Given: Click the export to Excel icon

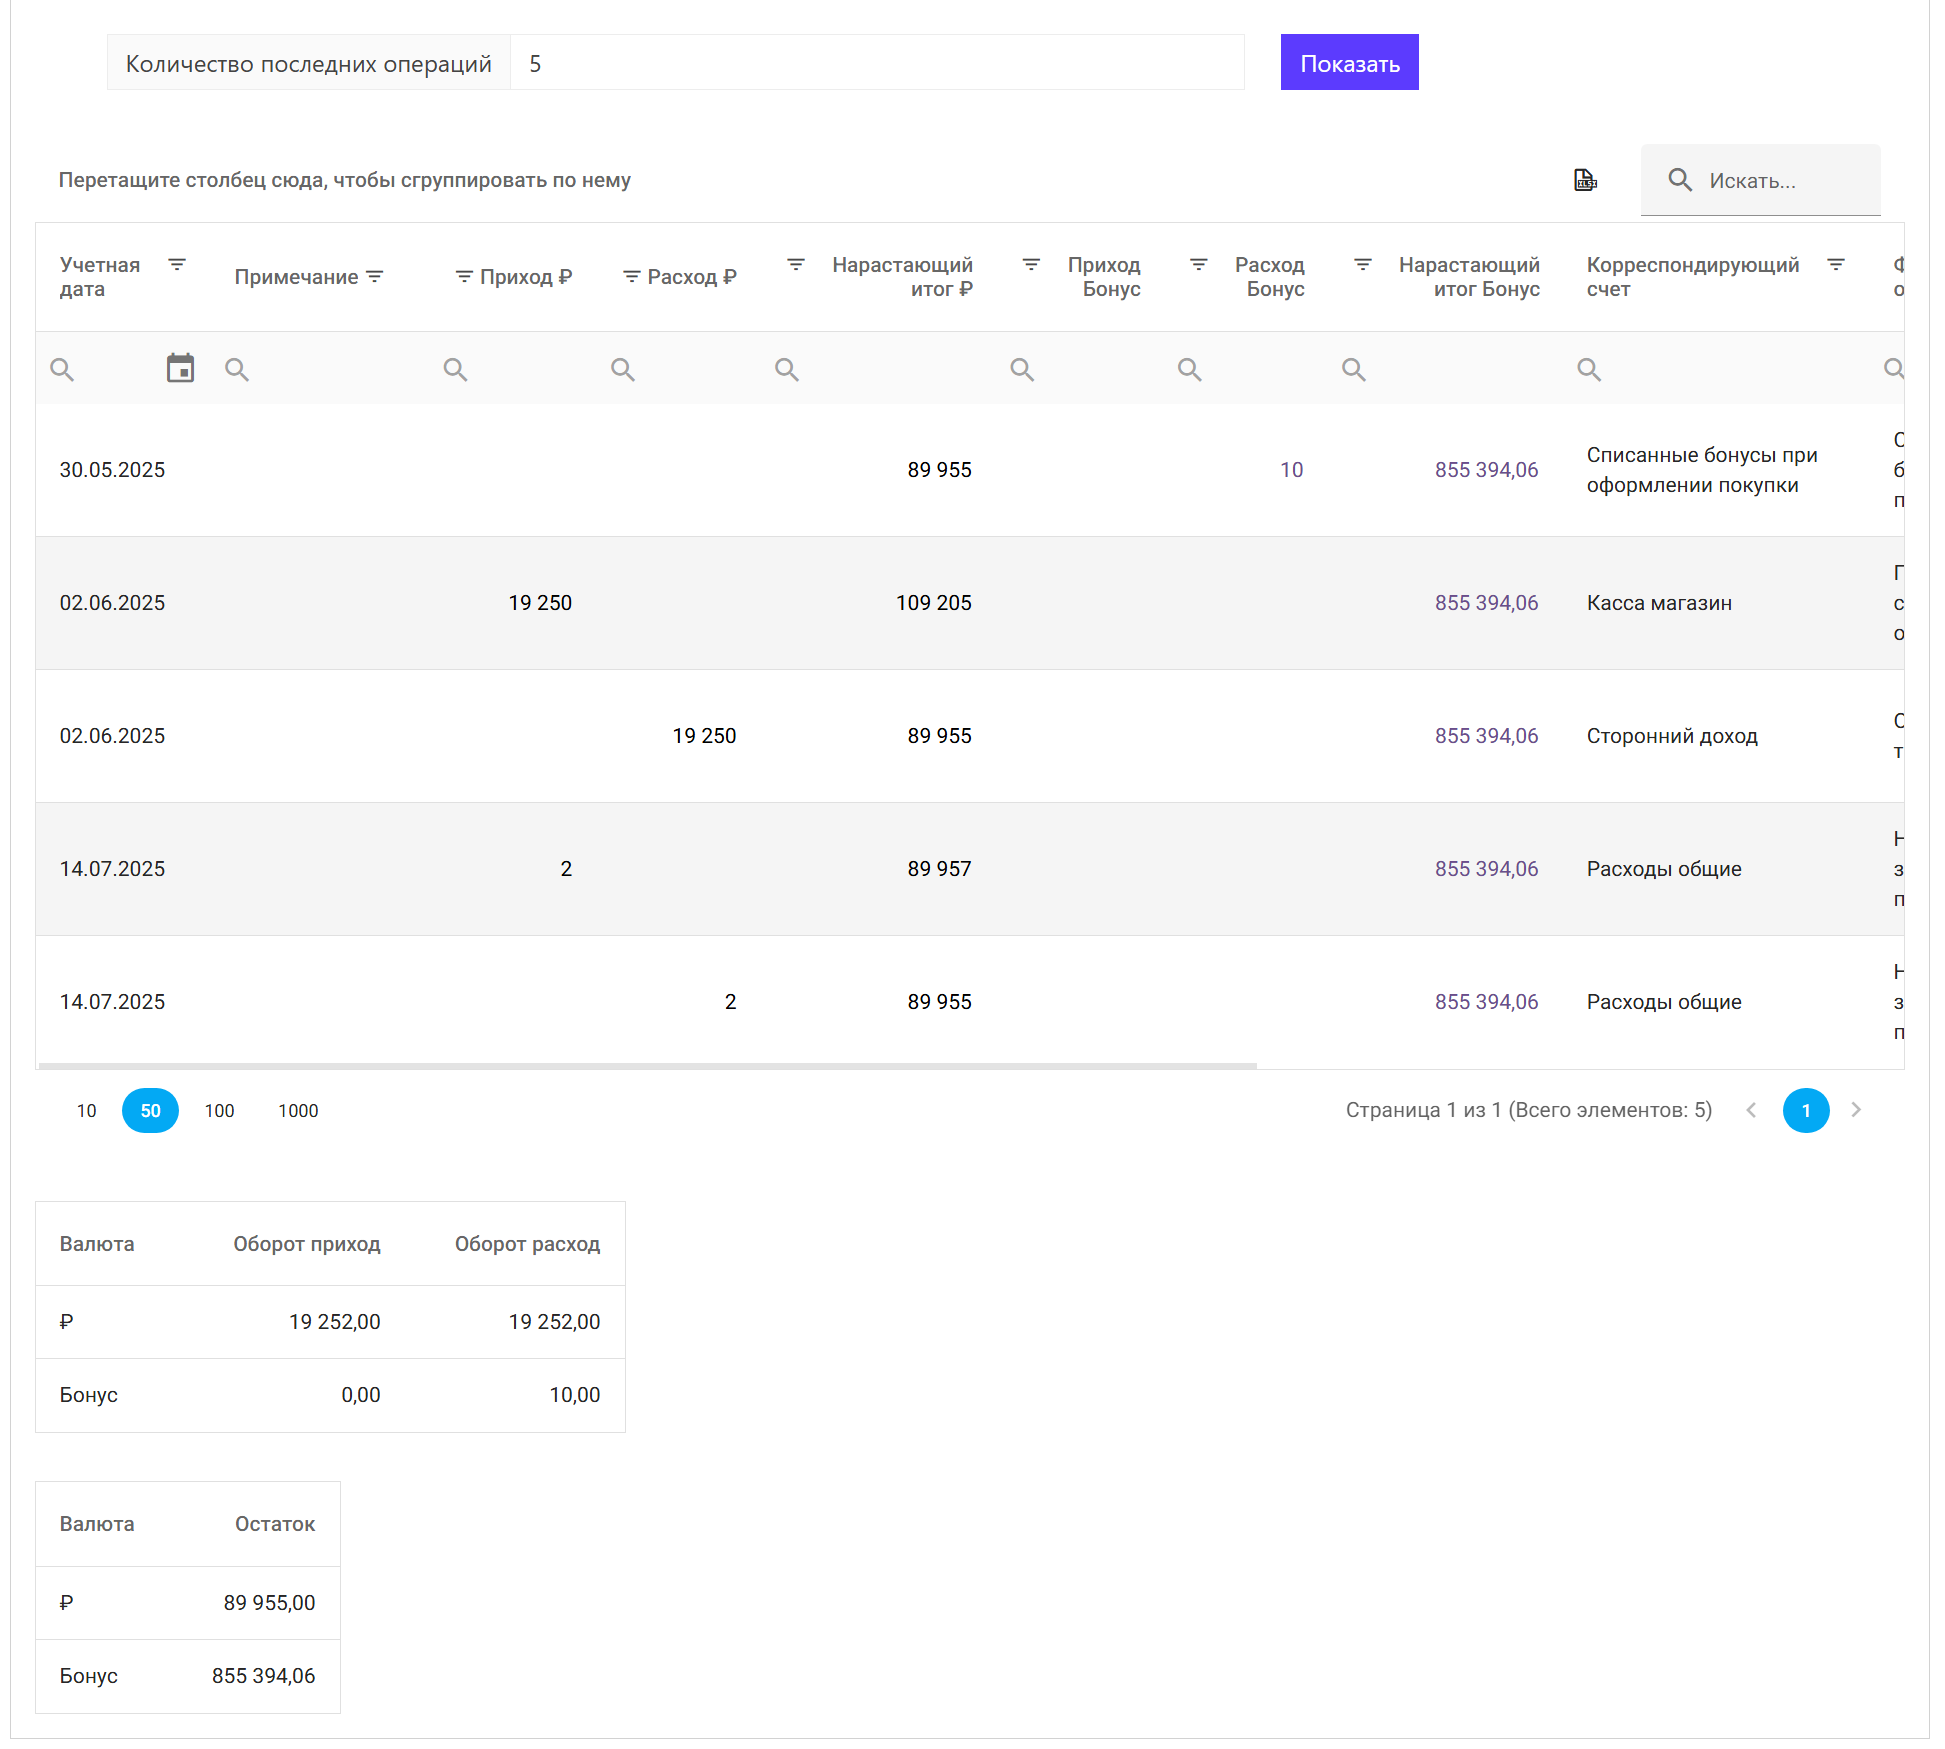Looking at the screenshot, I should tap(1585, 180).
